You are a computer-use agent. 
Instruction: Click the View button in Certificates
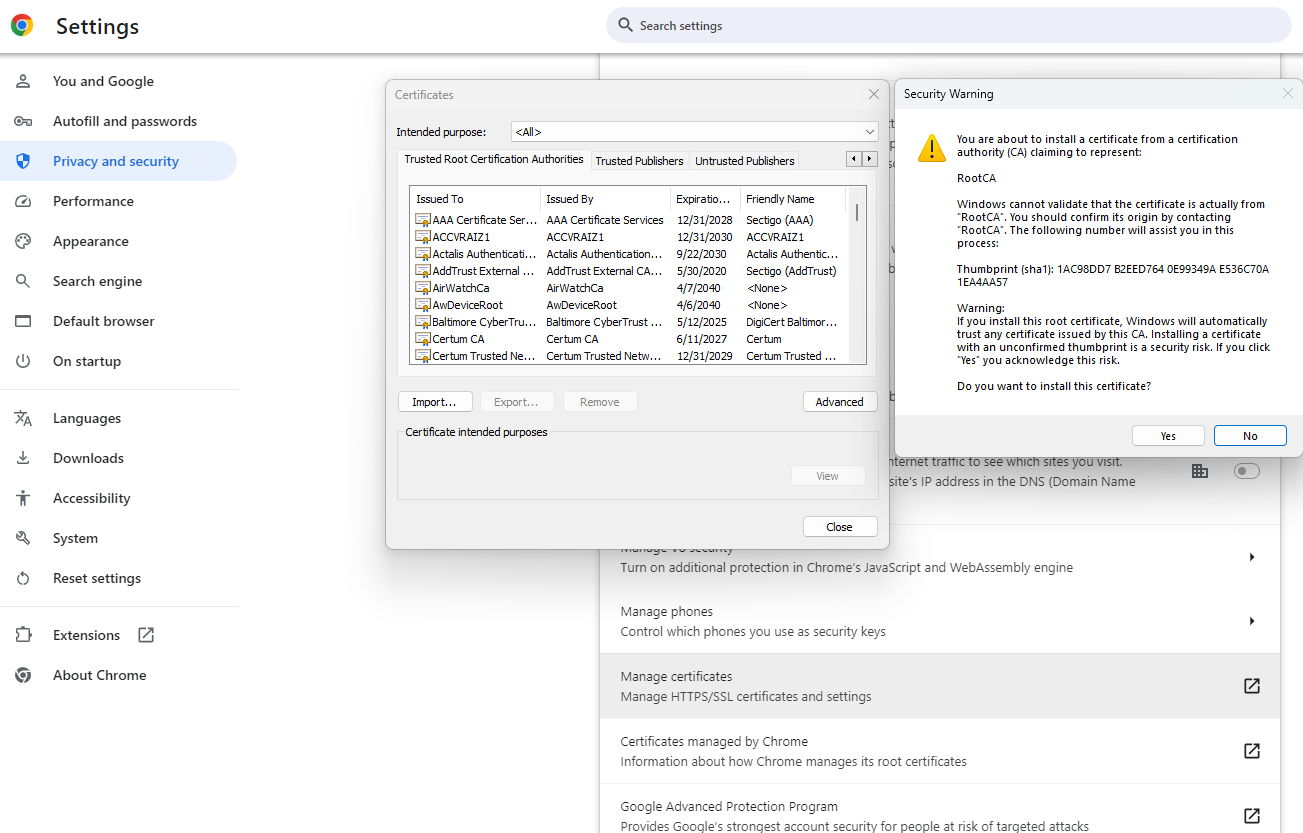pyautogui.click(x=828, y=476)
